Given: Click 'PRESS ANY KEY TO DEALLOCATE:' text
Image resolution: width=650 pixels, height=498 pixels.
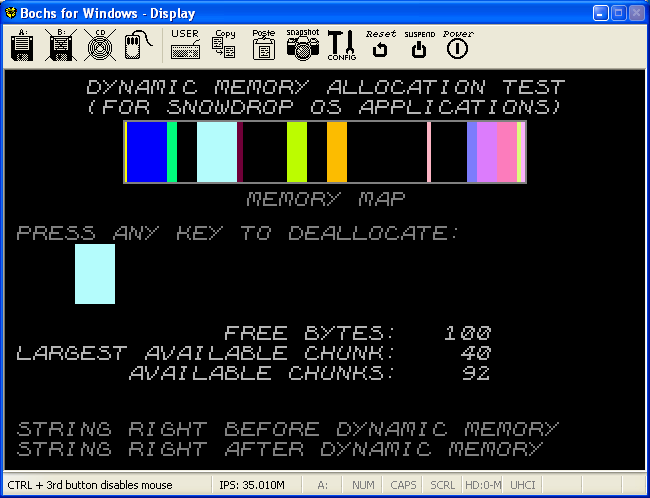Looking at the screenshot, I should click(x=238, y=233).
